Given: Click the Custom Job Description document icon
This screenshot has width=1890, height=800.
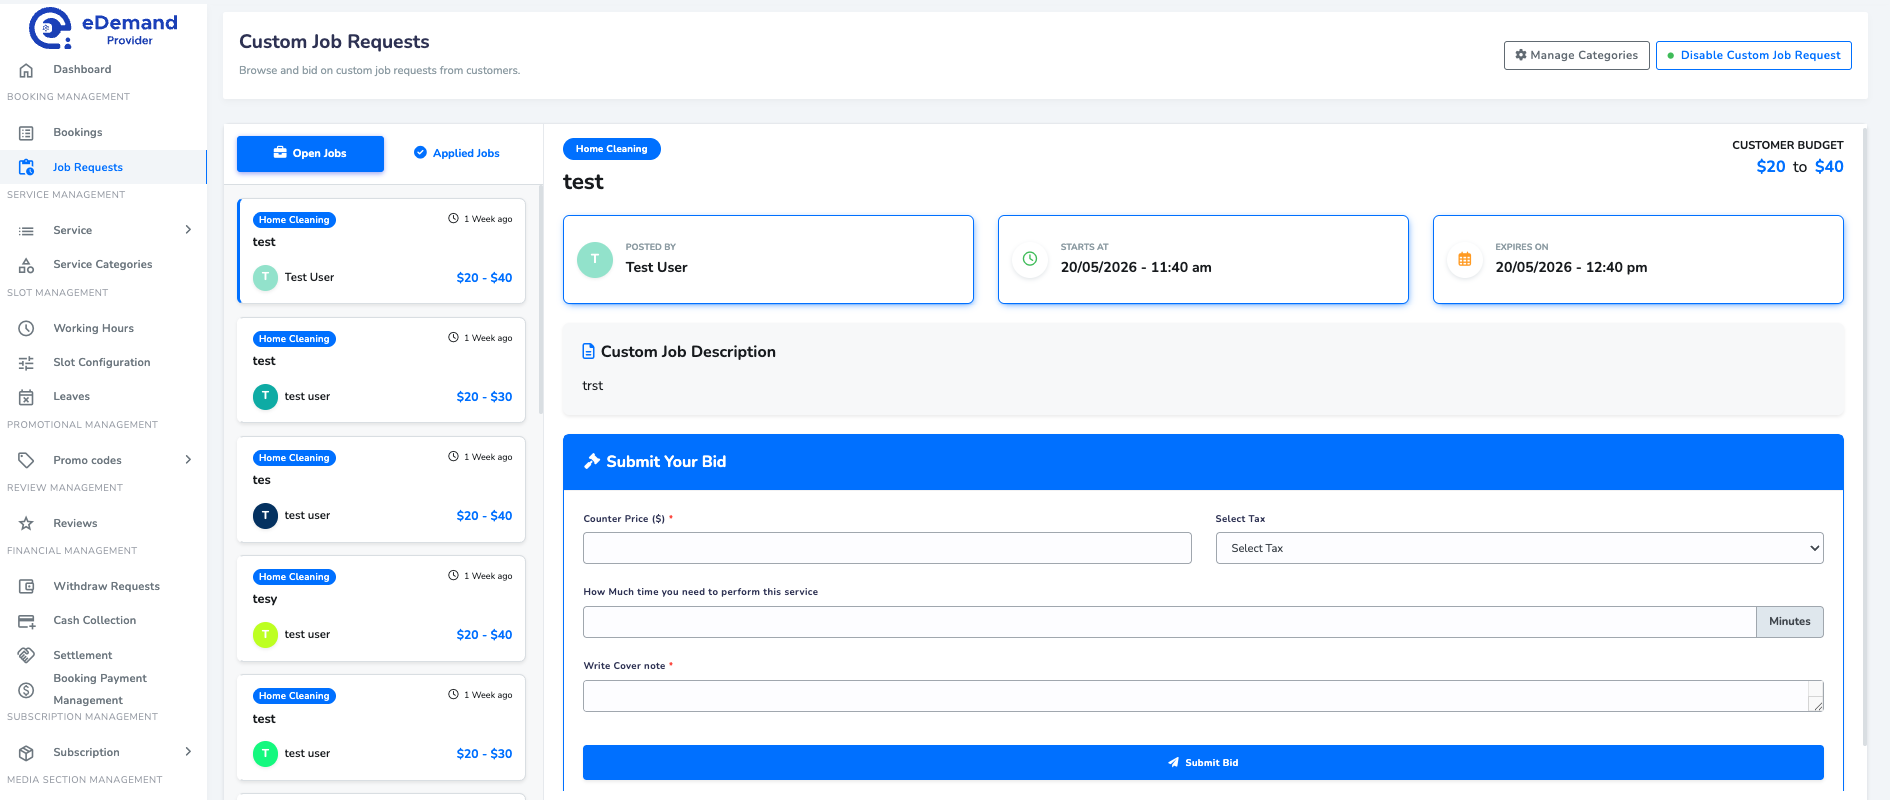Looking at the screenshot, I should [x=589, y=352].
